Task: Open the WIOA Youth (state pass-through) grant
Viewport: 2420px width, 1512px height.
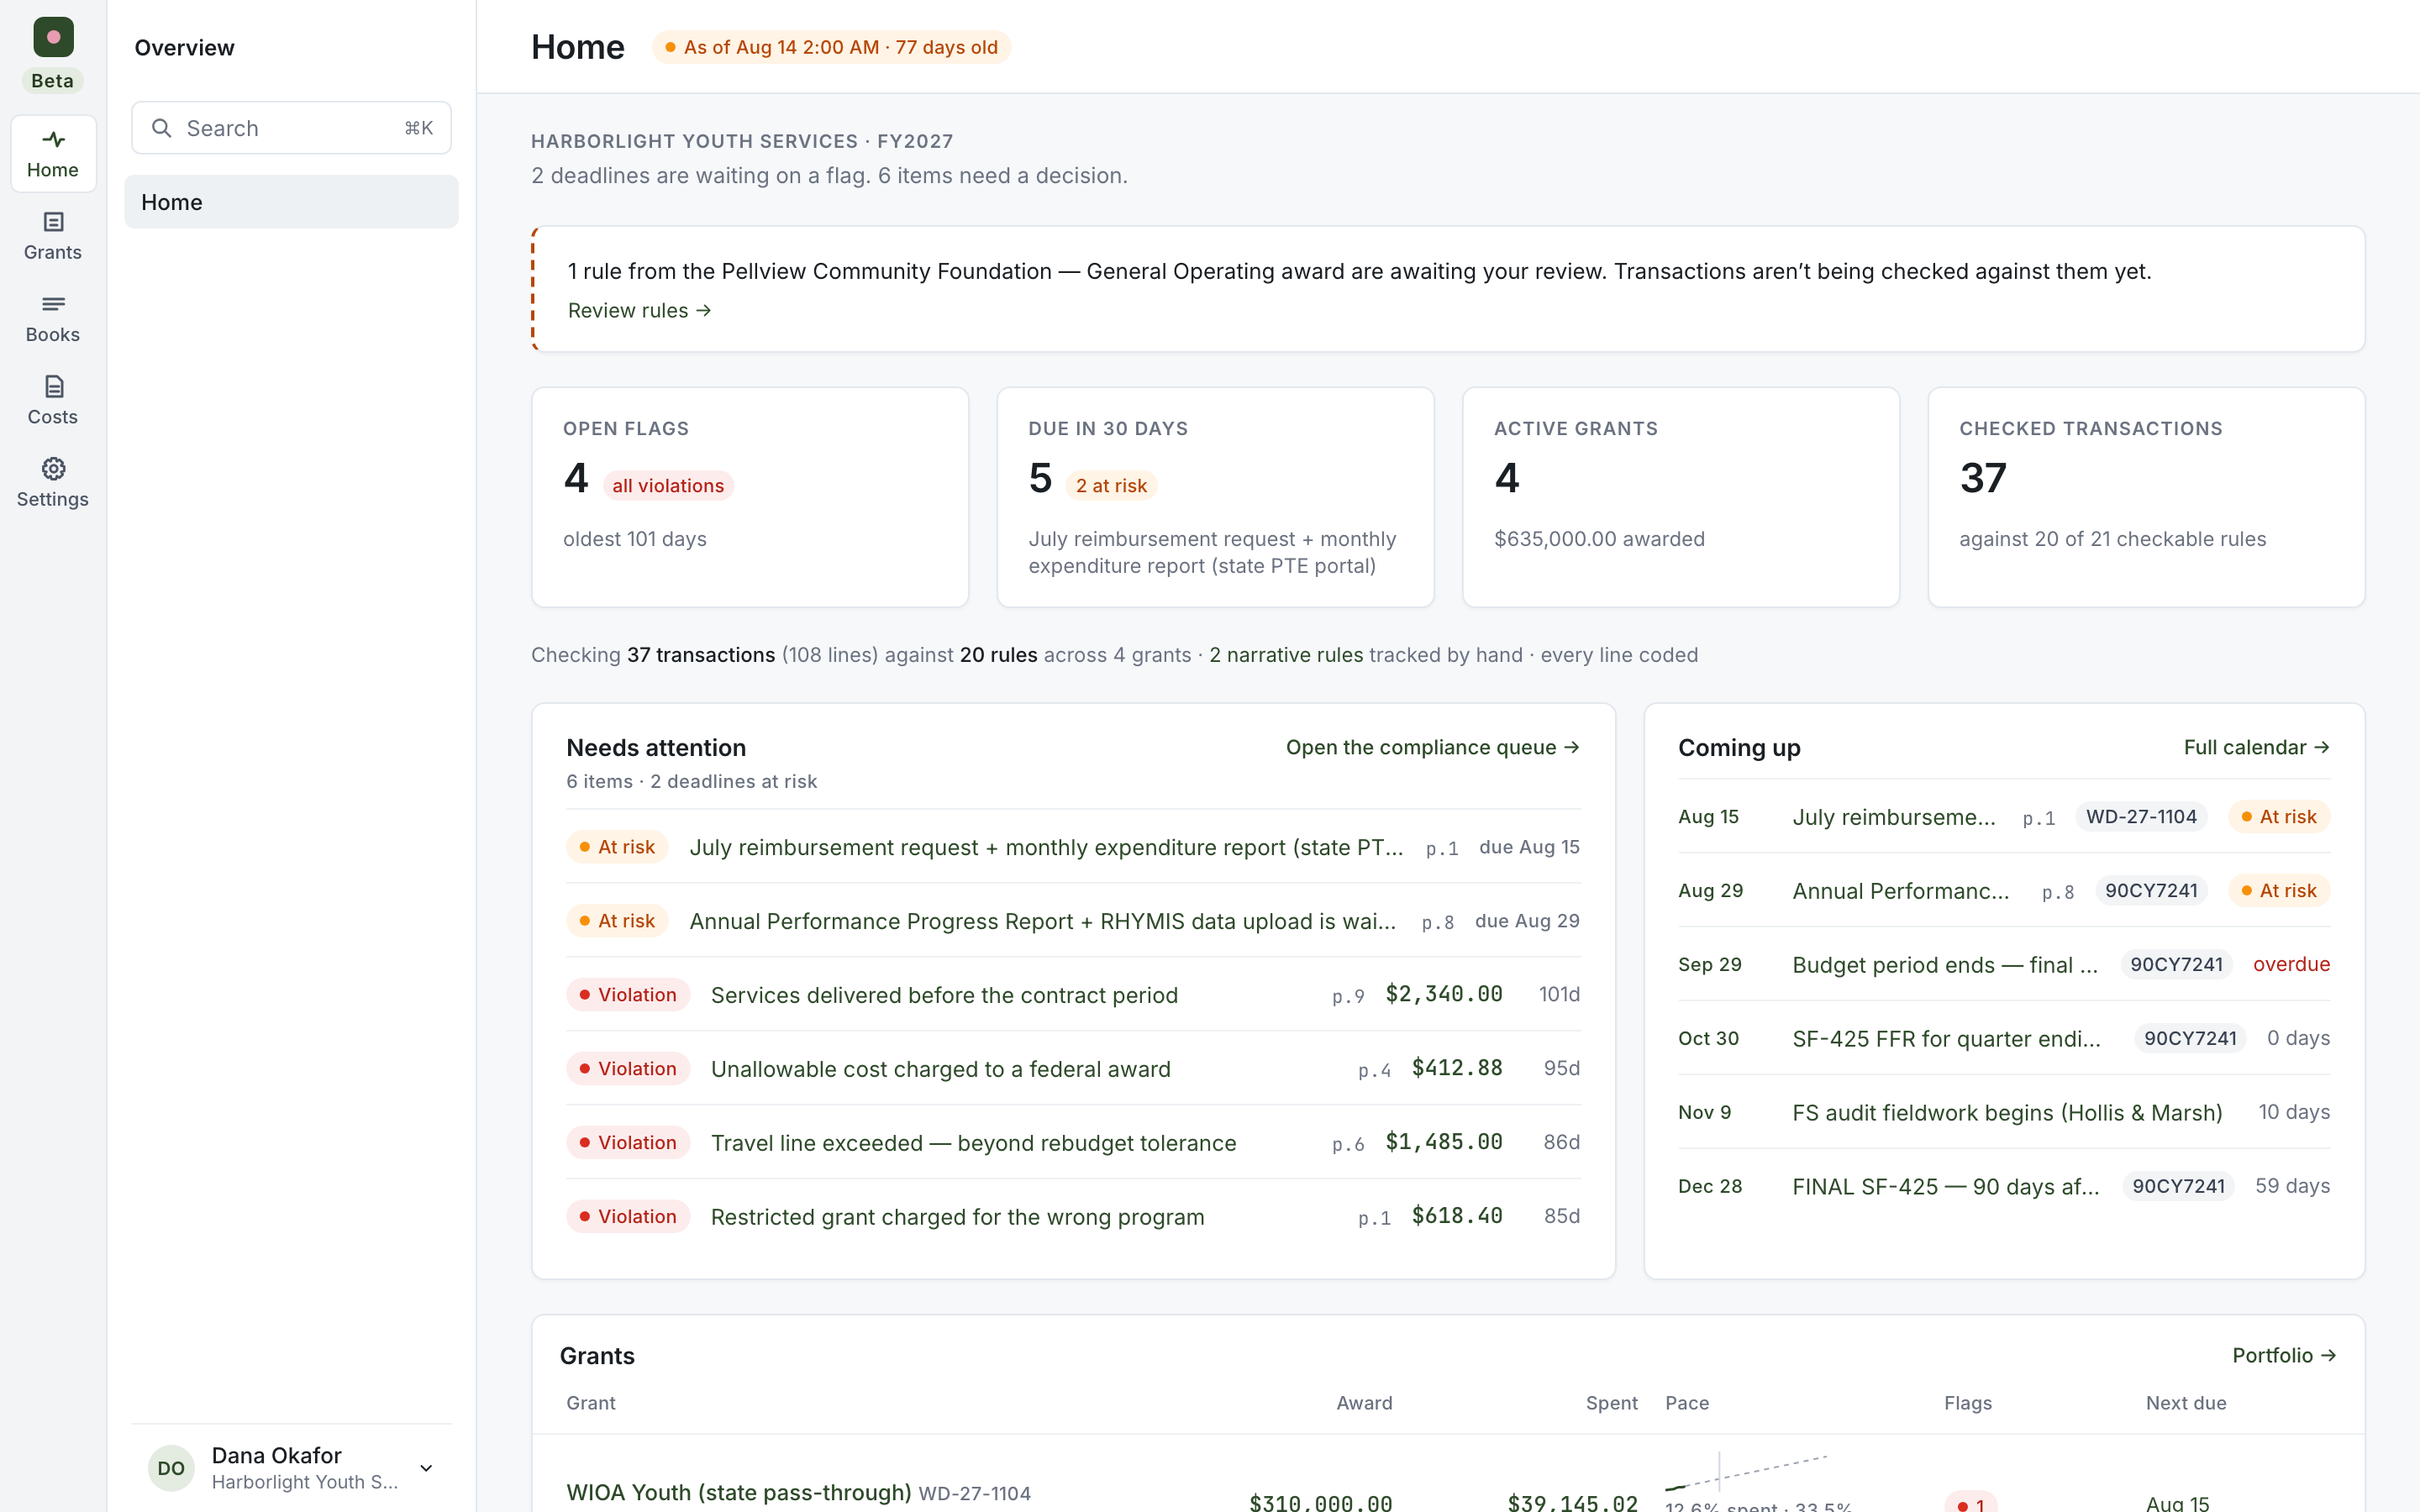Action: click(739, 1492)
